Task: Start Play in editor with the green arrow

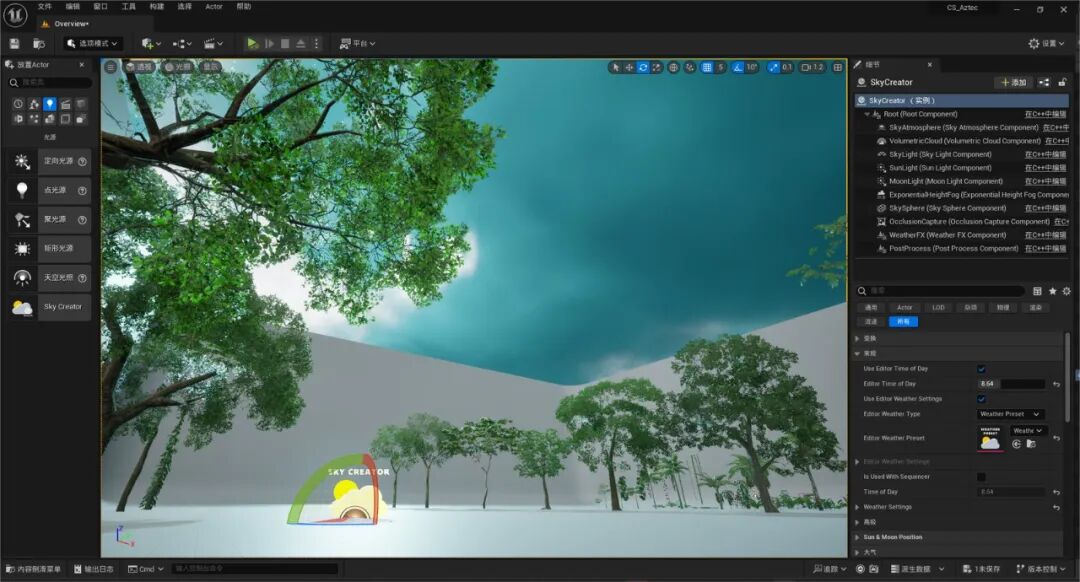Action: pyautogui.click(x=252, y=43)
